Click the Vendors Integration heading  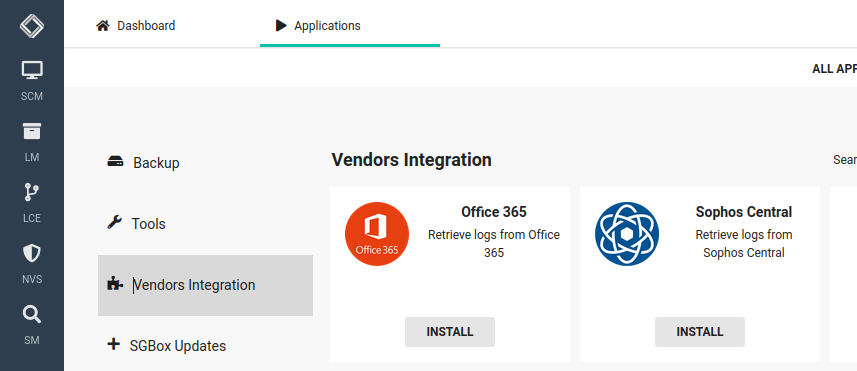[412, 160]
